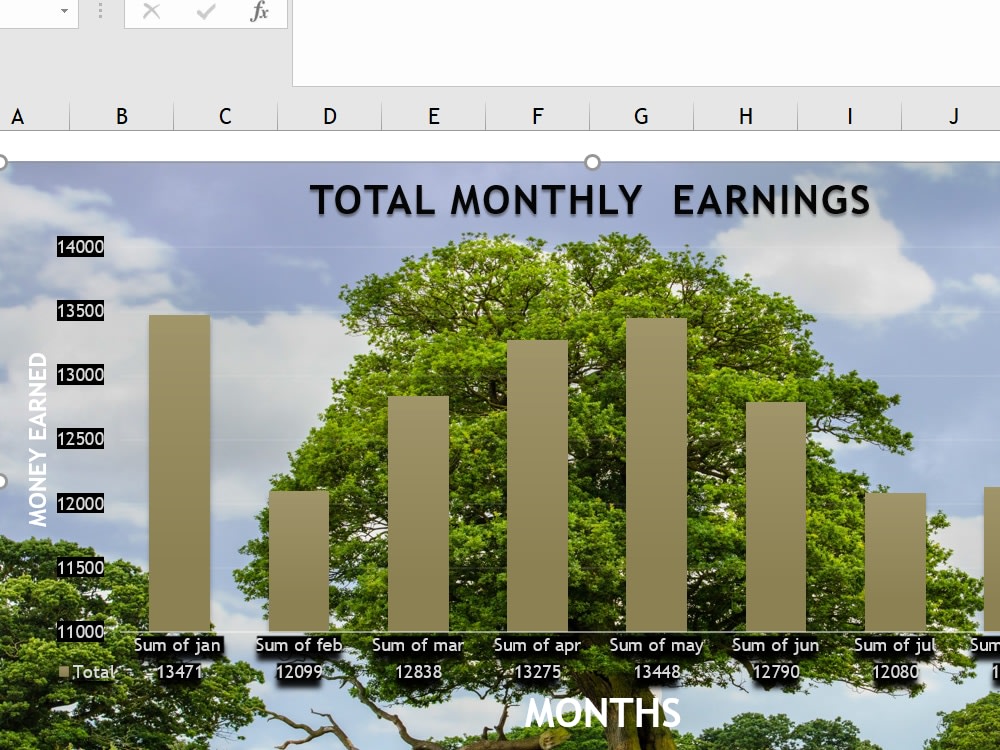Click the formula bar divider dots handle

point(100,10)
